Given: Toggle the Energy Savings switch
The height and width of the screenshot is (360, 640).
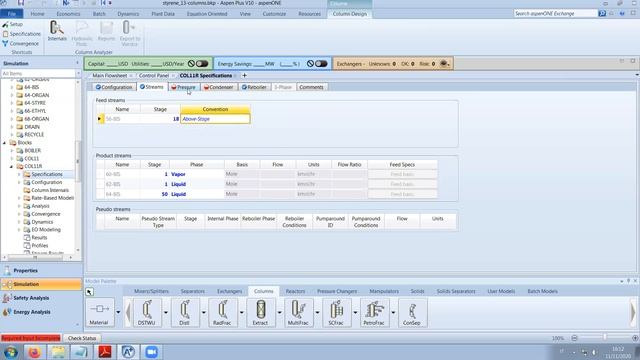Looking at the screenshot, I should (x=321, y=64).
